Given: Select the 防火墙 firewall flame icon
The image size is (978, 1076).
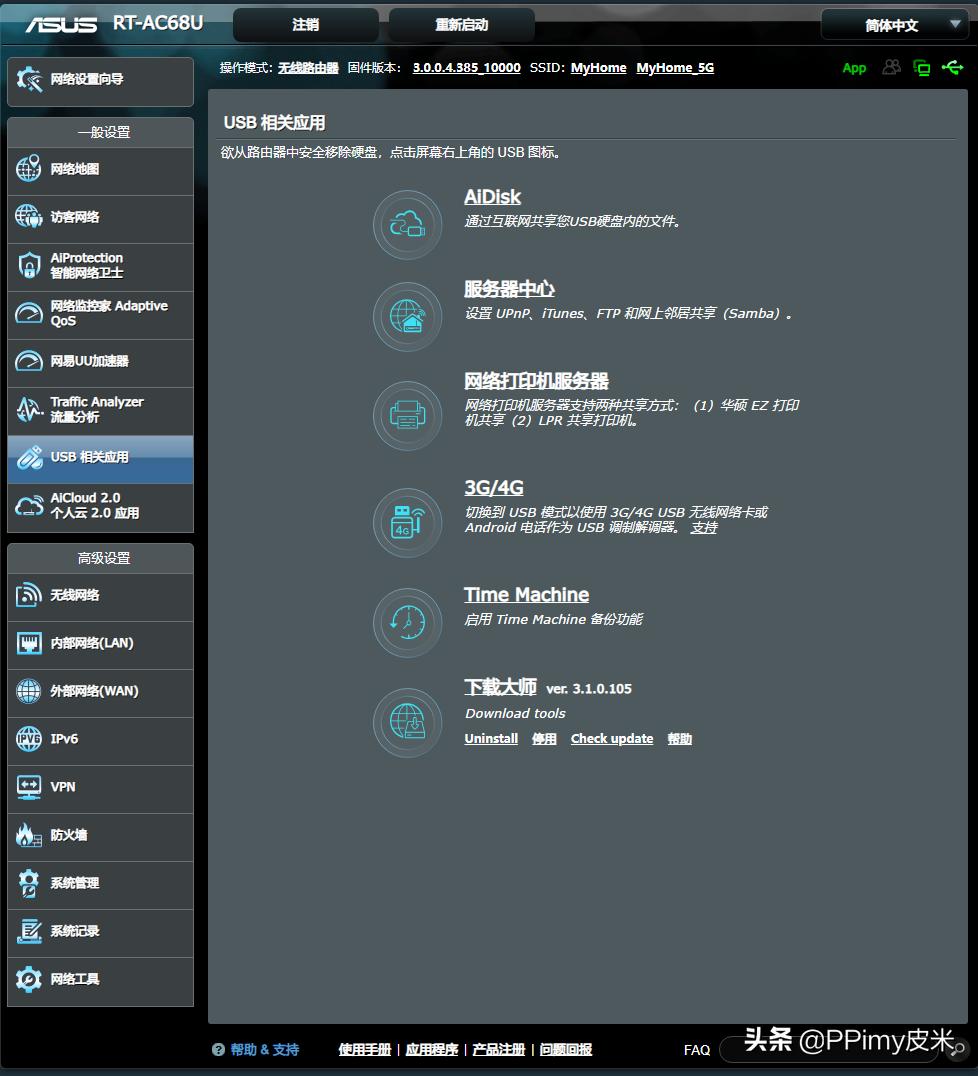Looking at the screenshot, I should (29, 837).
